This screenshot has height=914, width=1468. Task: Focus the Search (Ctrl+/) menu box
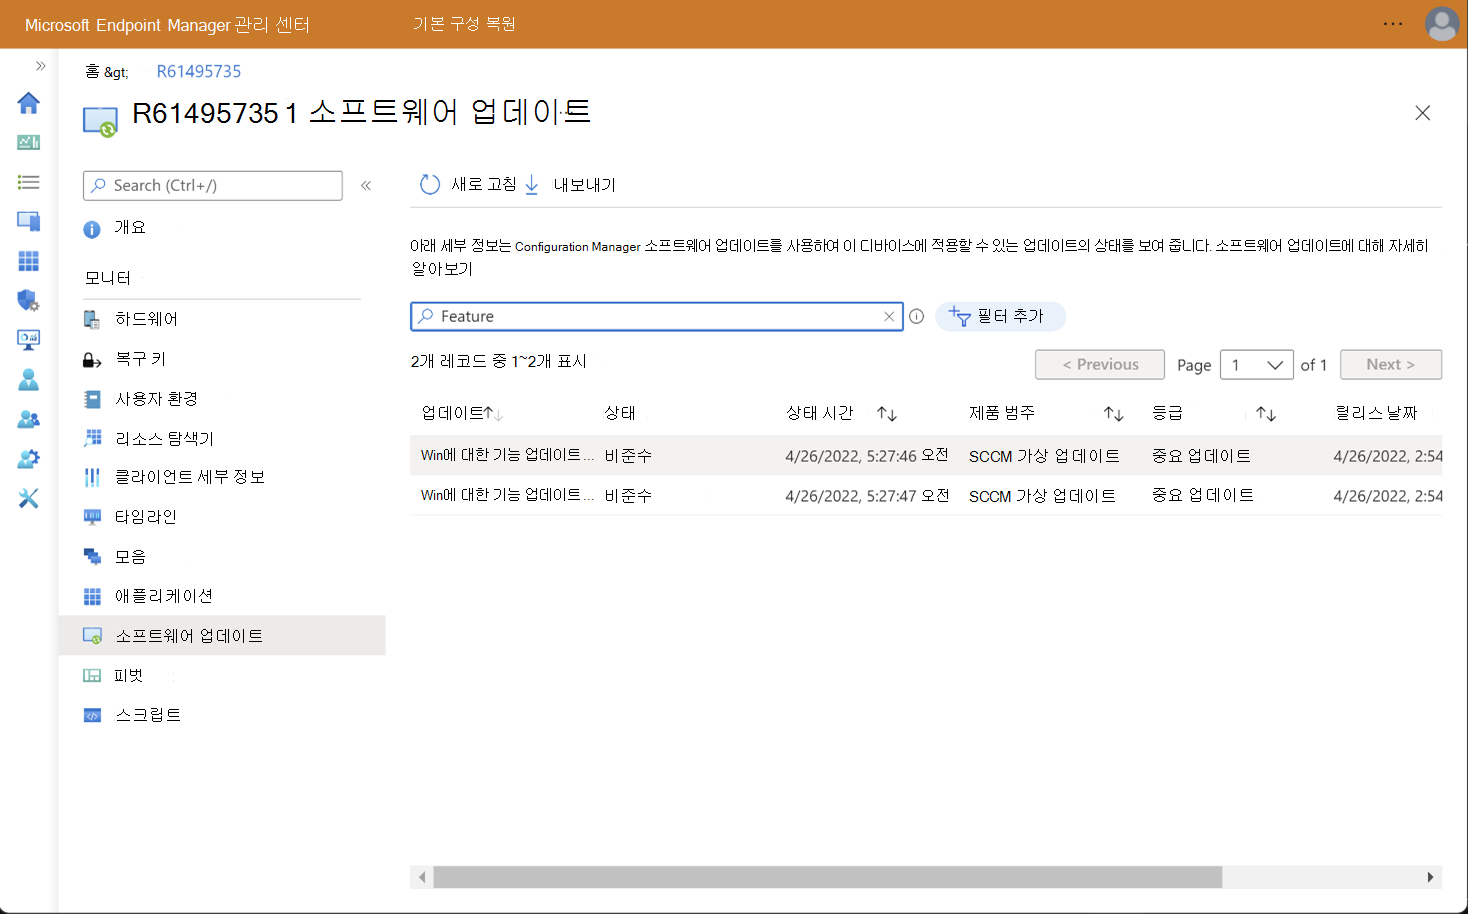click(x=213, y=185)
